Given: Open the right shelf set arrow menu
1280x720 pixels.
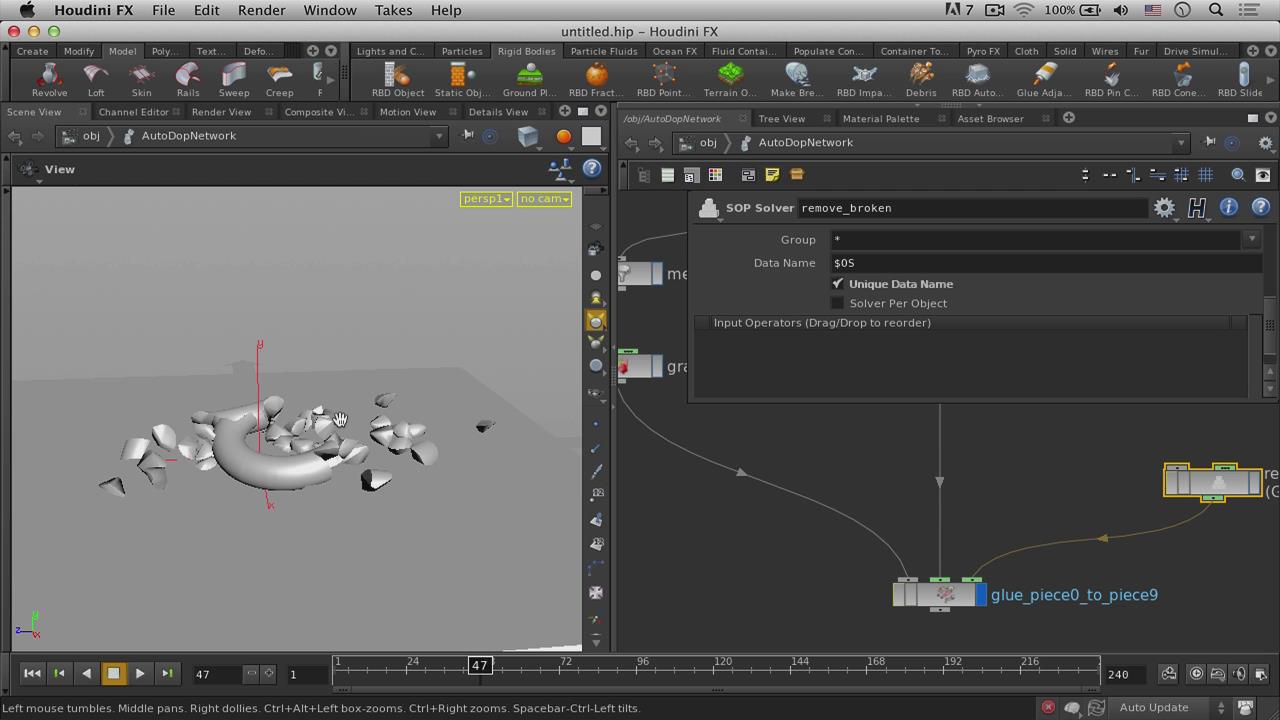Looking at the screenshot, I should coord(1271,51).
